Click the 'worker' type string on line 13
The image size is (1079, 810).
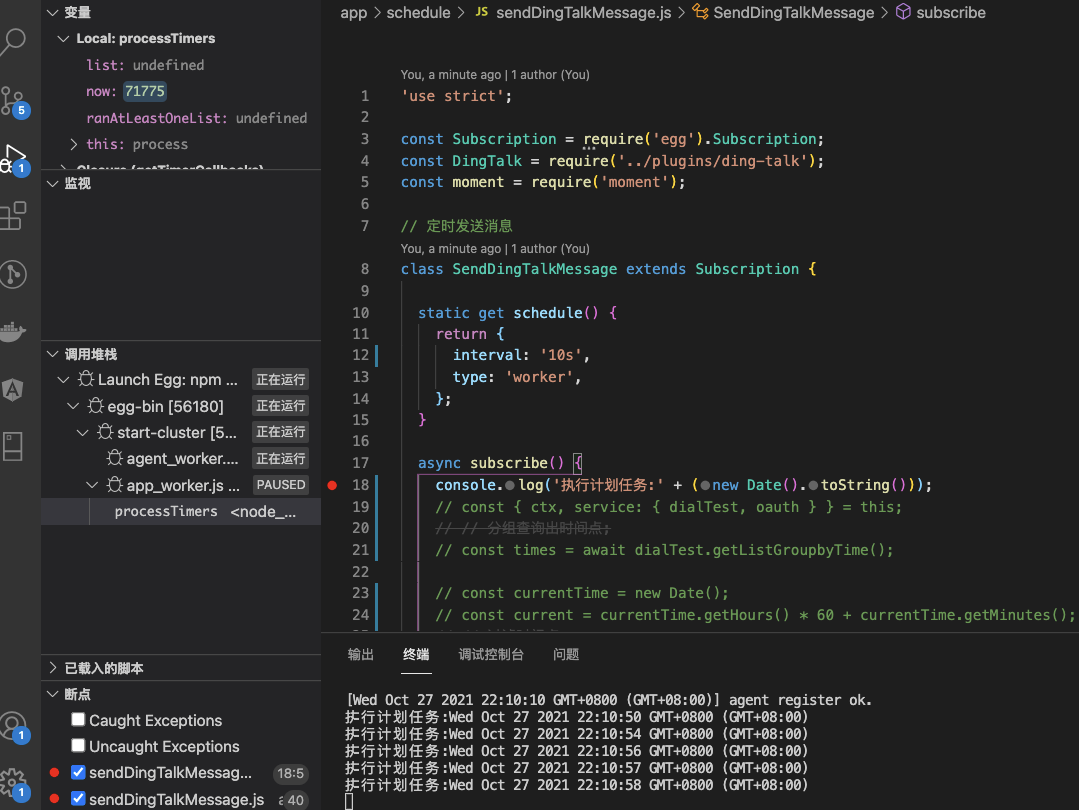tap(539, 377)
